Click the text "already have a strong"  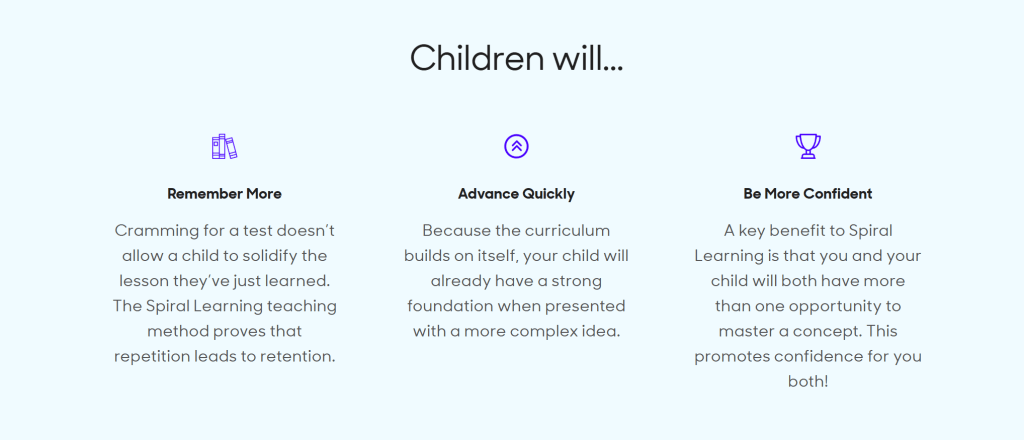pos(516,280)
